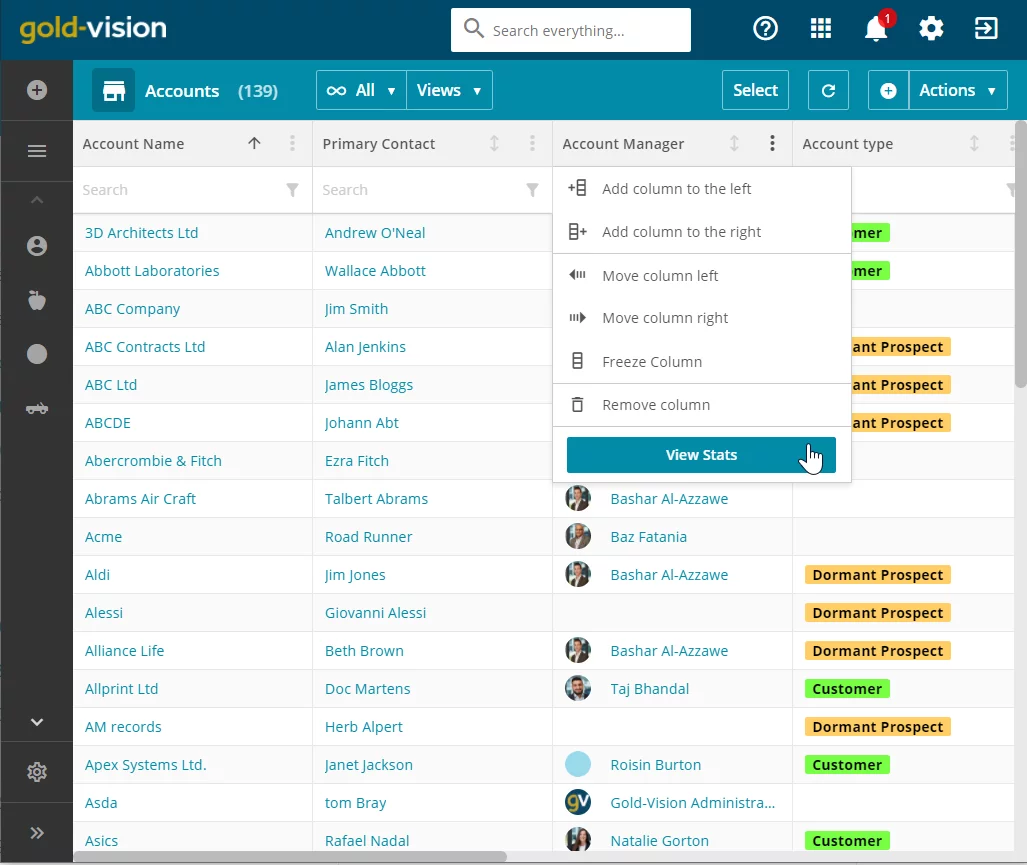This screenshot has height=865, width=1027.
Task: Click the sidebar down chevron
Action: (37, 722)
